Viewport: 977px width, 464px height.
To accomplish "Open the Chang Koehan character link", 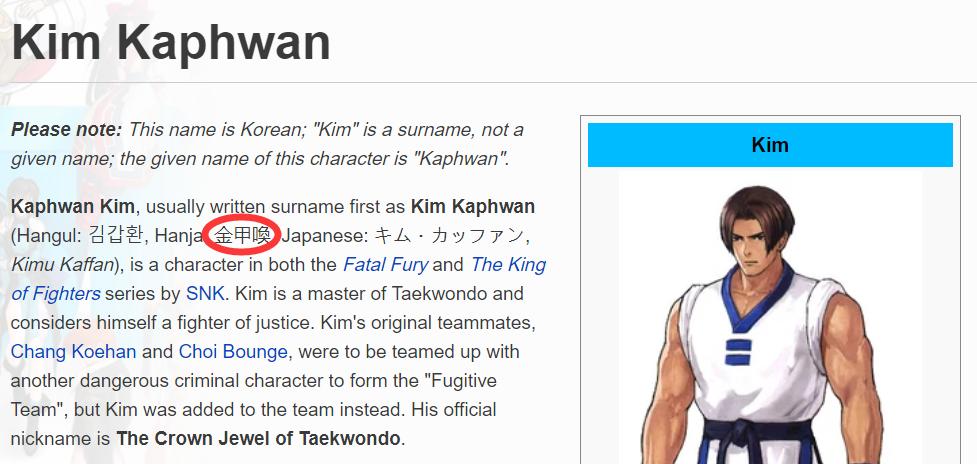I will 74,352.
